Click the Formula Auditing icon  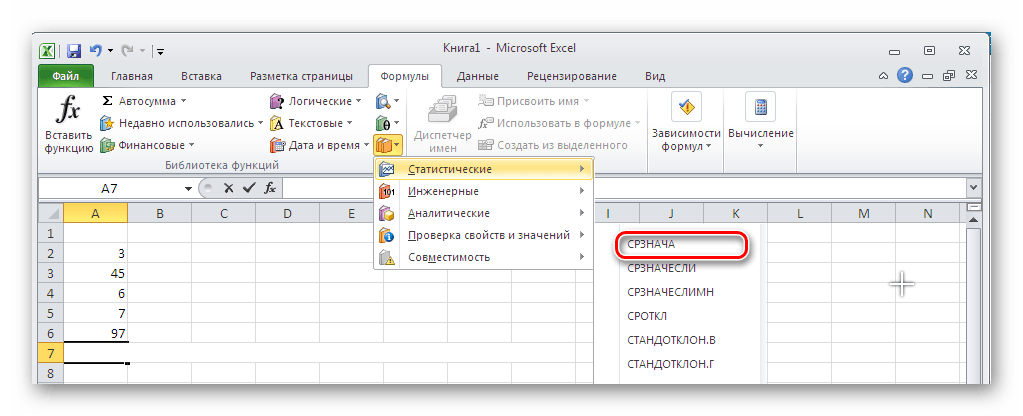coord(686,108)
